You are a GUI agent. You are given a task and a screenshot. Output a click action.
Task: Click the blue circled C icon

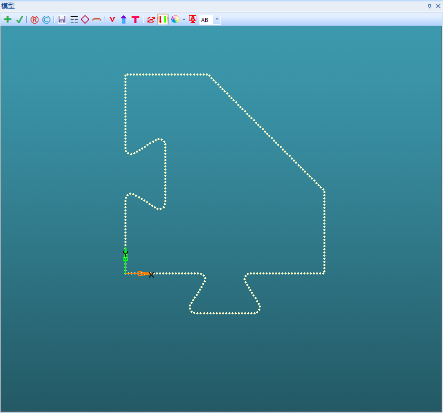(x=46, y=20)
